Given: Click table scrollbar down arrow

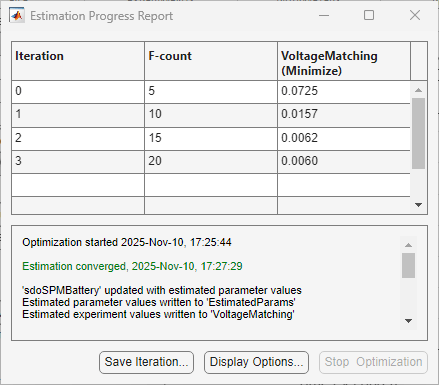Looking at the screenshot, I should point(418,205).
